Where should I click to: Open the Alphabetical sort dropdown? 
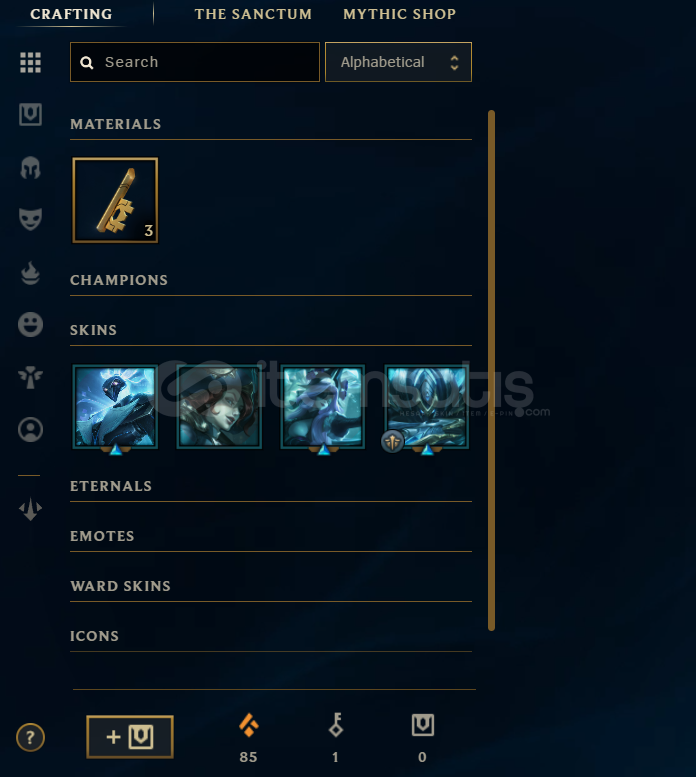[398, 62]
